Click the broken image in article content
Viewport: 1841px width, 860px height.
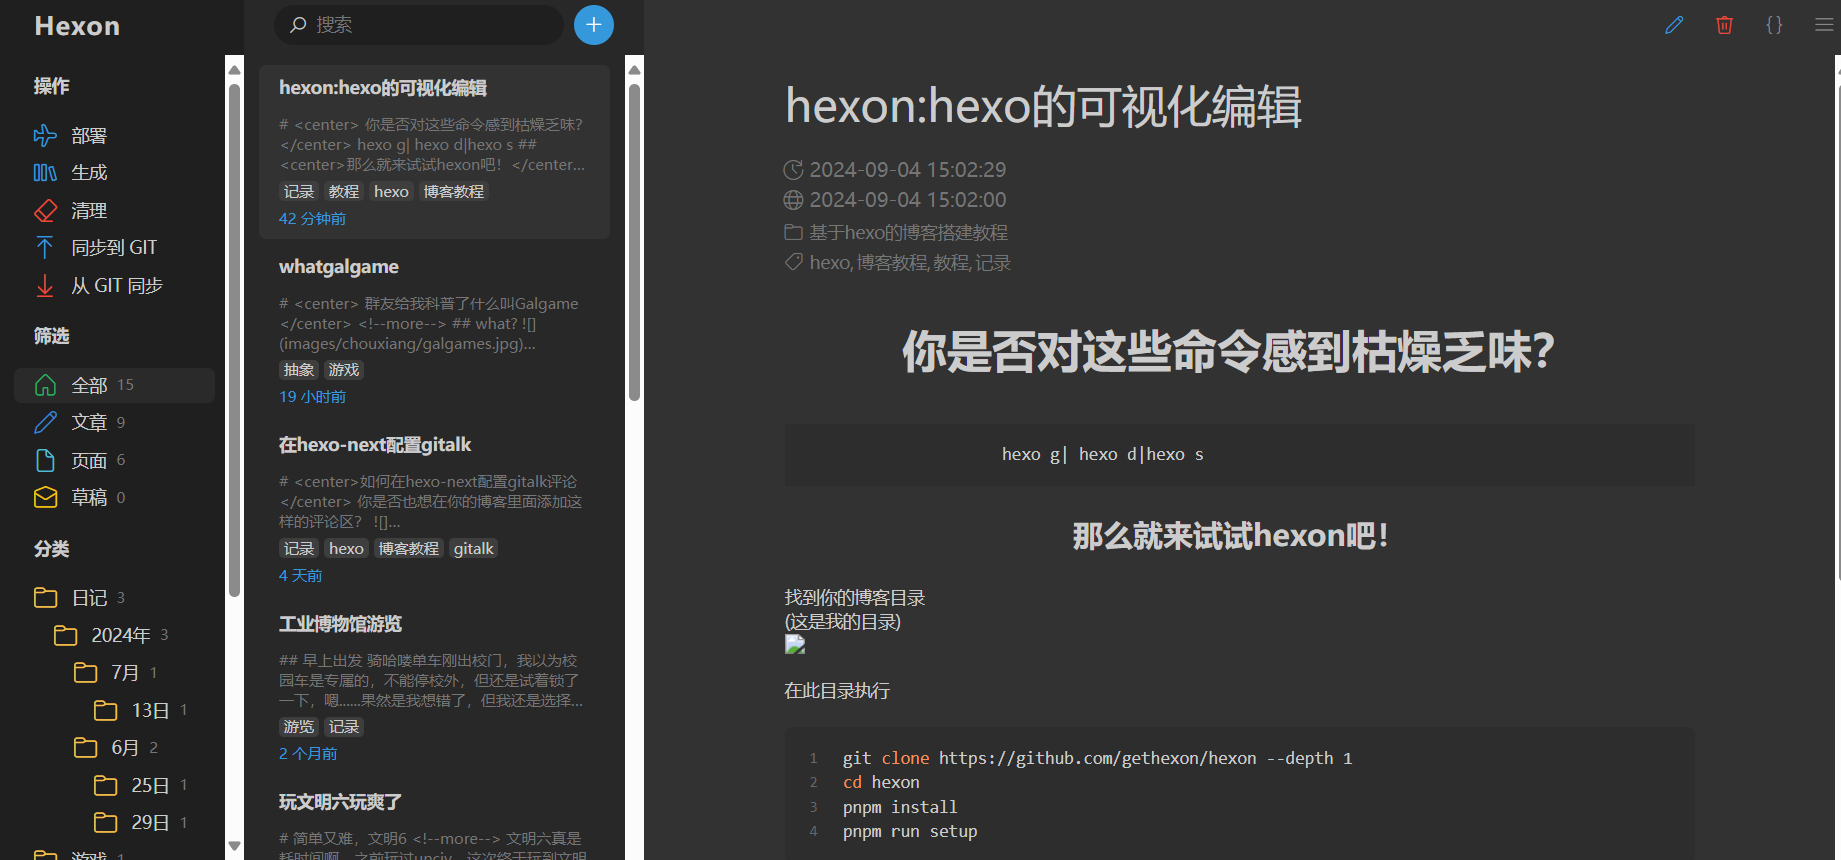point(795,645)
